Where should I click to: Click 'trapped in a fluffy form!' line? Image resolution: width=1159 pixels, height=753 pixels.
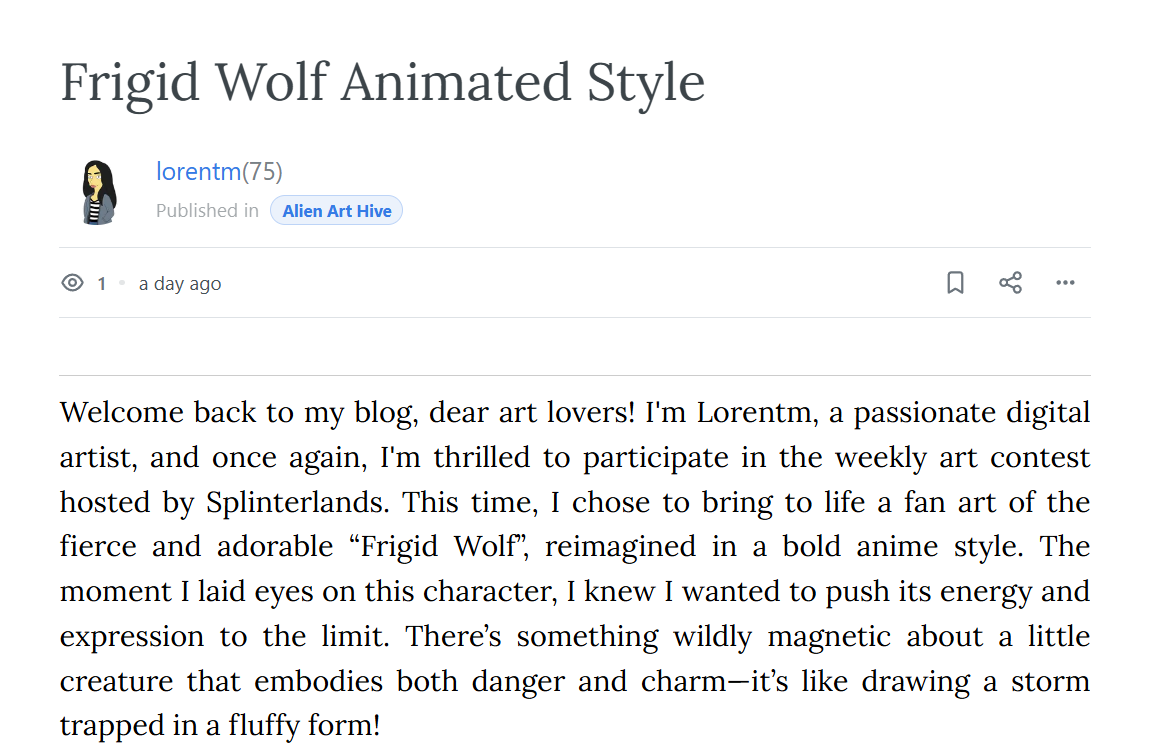220,726
